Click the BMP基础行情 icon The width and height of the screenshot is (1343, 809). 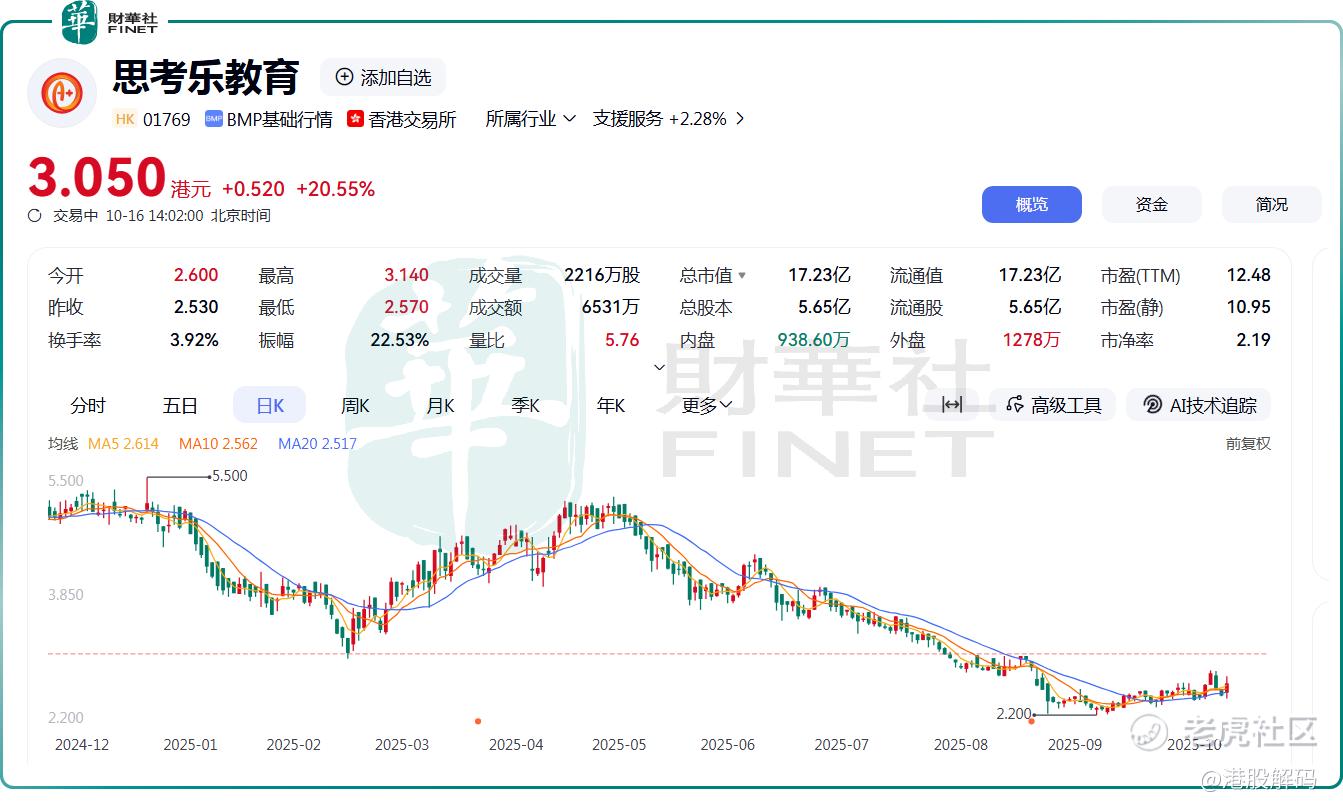coord(213,119)
